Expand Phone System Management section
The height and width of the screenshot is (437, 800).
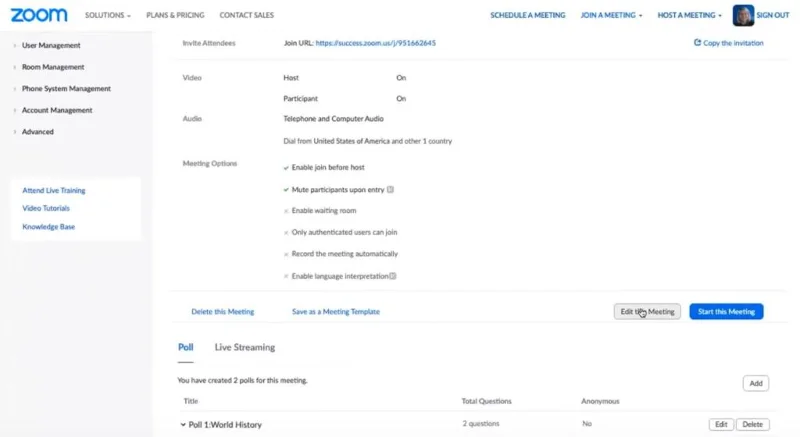point(66,89)
